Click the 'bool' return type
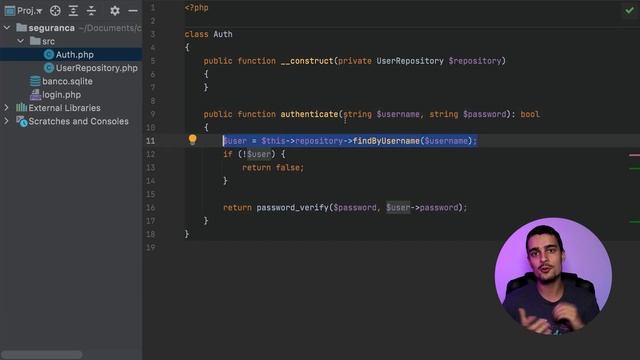The image size is (640, 360). [530, 114]
